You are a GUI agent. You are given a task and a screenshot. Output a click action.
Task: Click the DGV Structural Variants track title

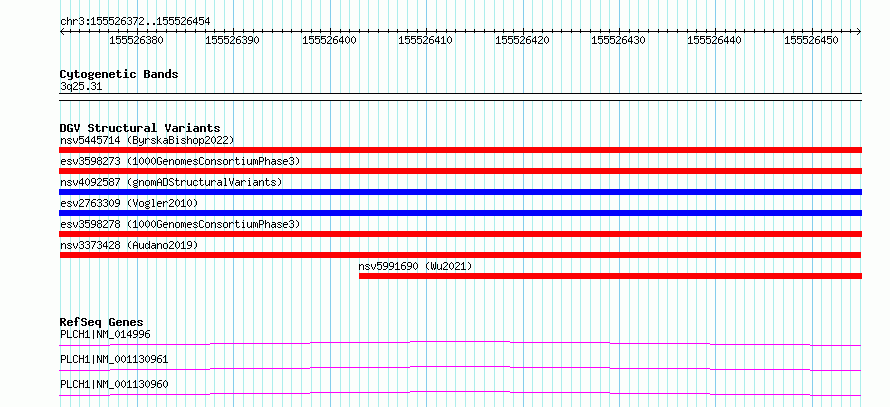point(140,128)
